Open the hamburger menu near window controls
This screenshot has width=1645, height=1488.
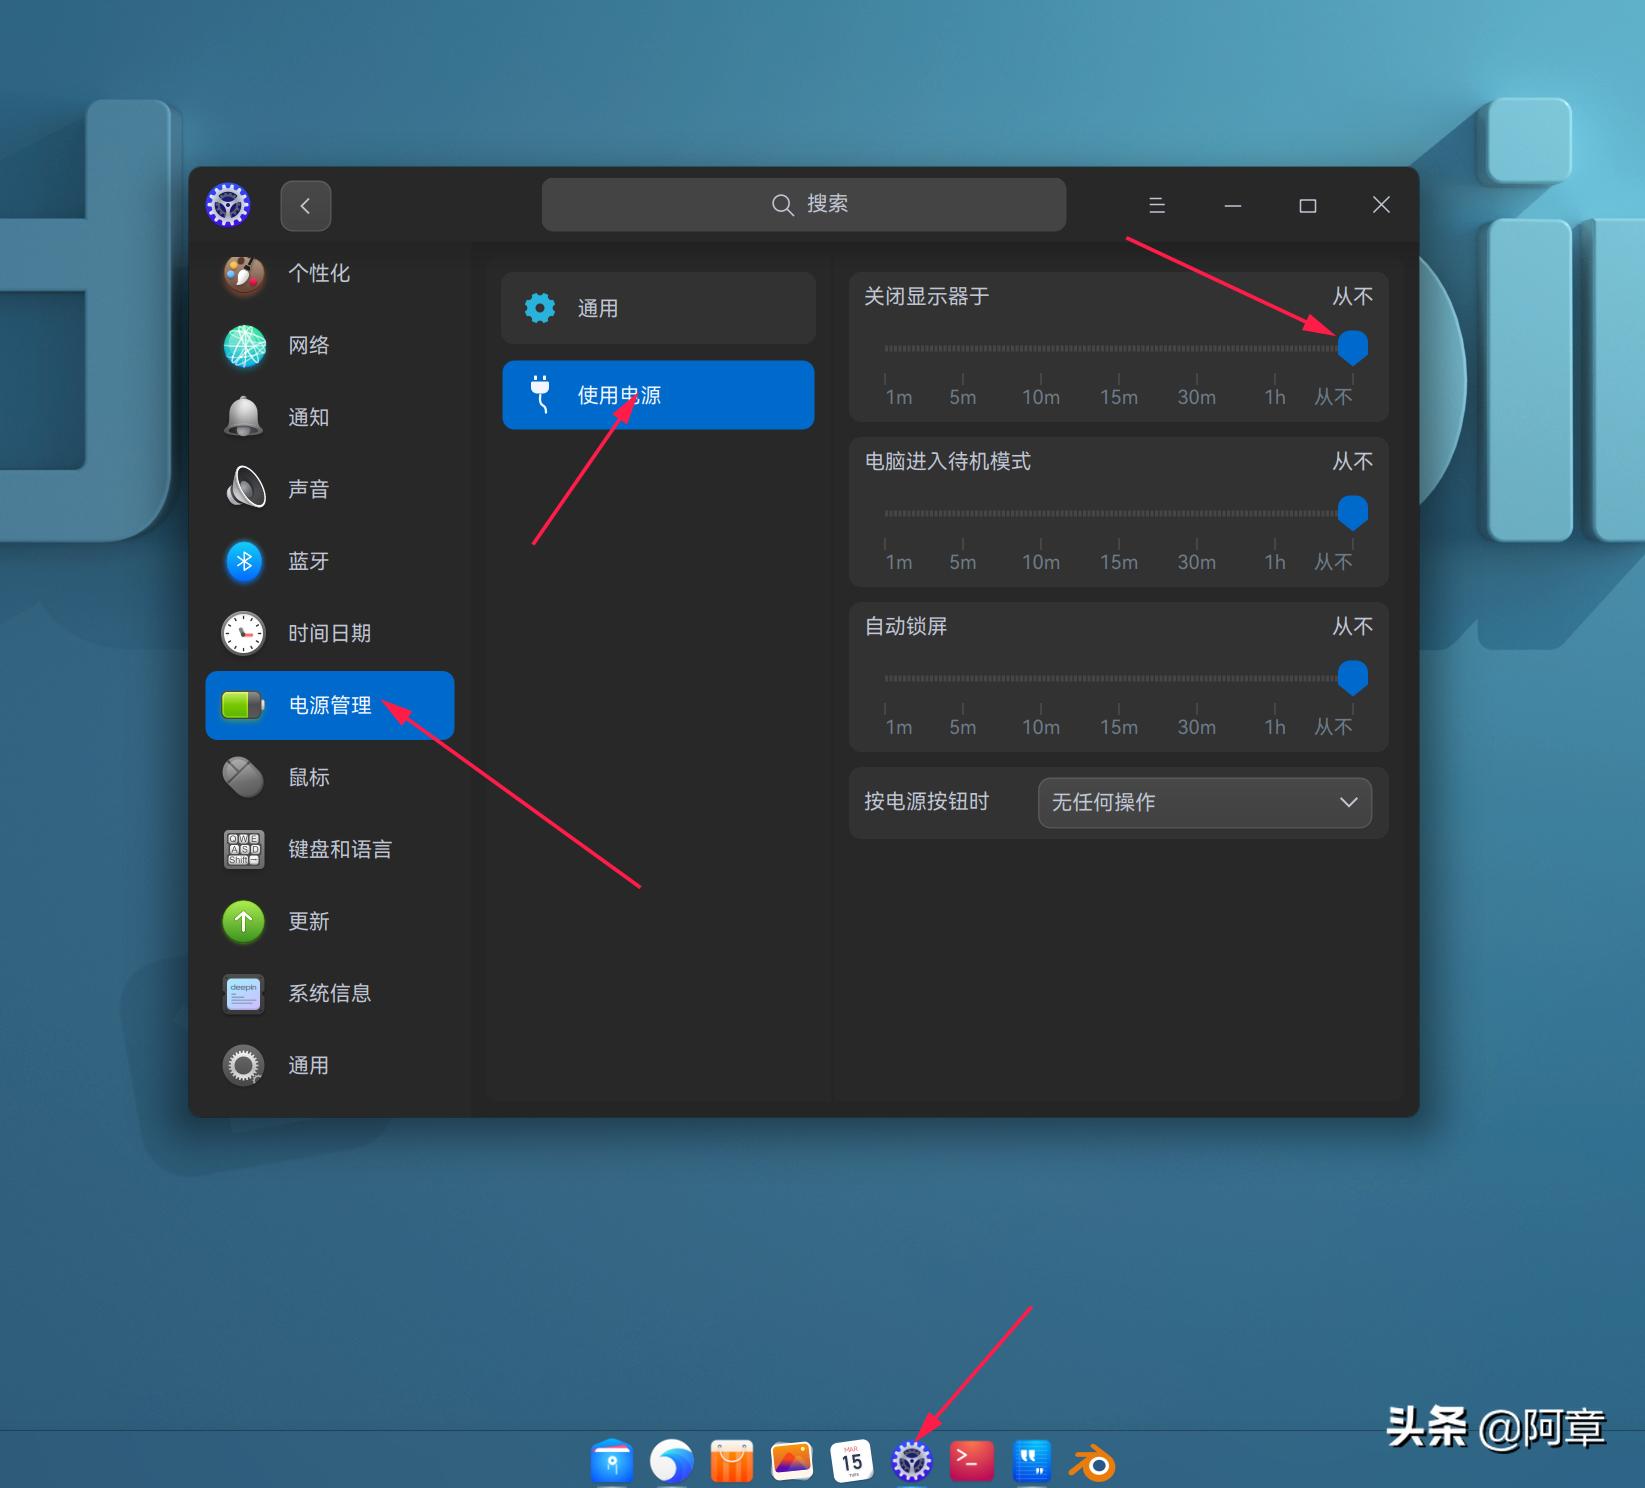click(1156, 205)
